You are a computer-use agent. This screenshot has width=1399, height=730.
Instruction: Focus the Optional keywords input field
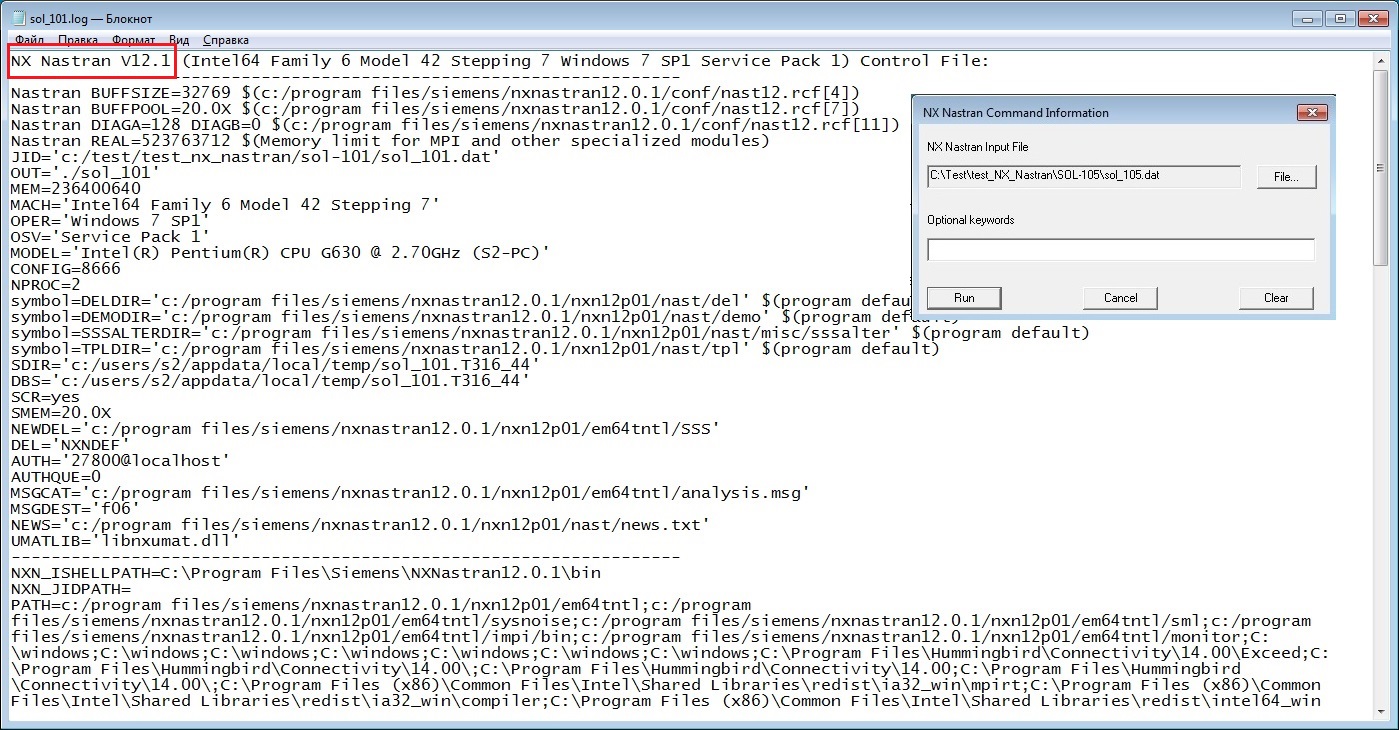click(1120, 250)
